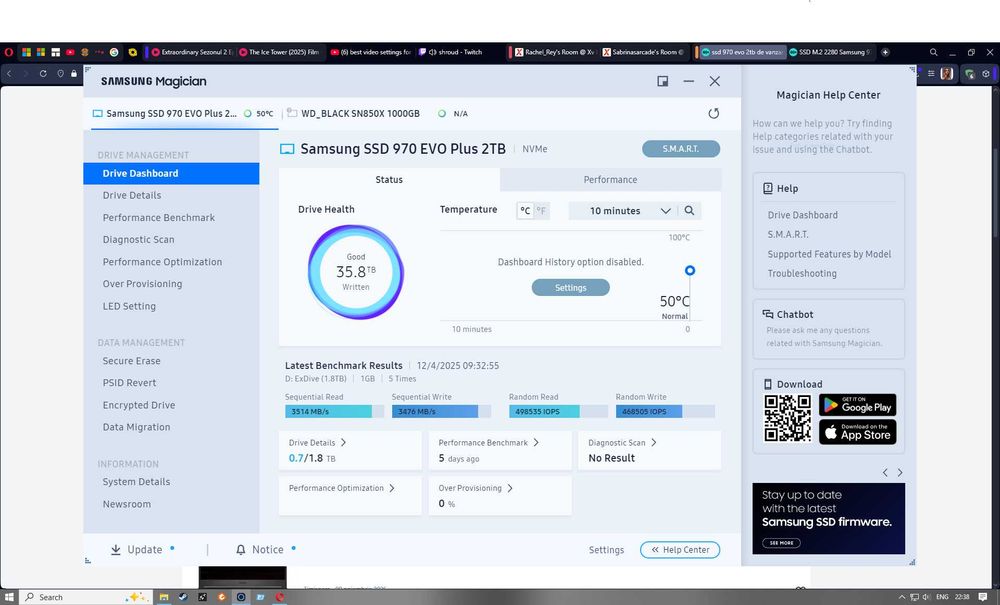The width and height of the screenshot is (1000, 605).
Task: Click the Random Write result bar
Action: pos(665,412)
